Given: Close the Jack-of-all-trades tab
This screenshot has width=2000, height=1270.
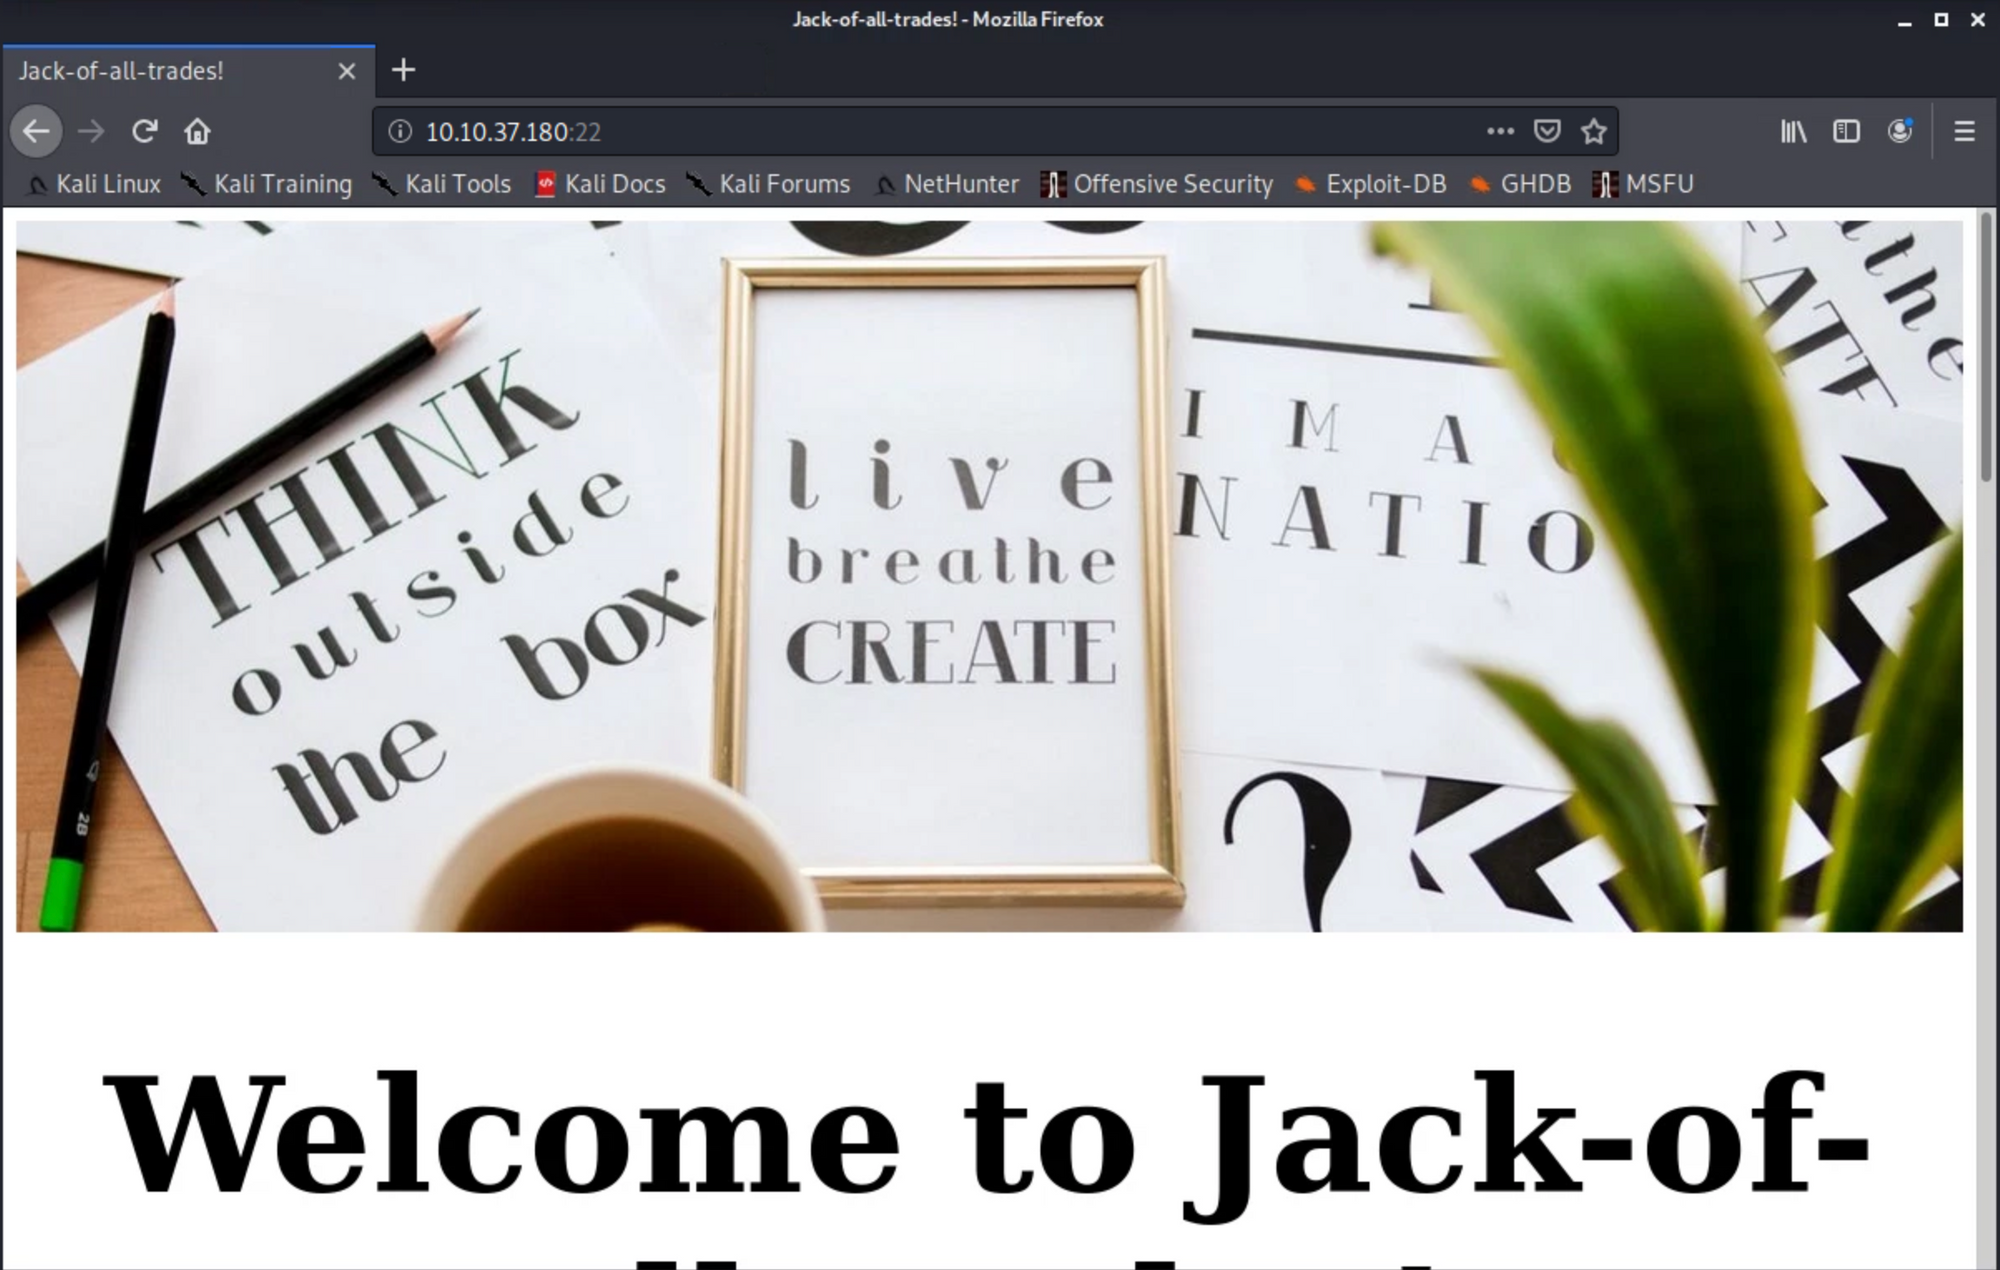Looking at the screenshot, I should point(346,71).
